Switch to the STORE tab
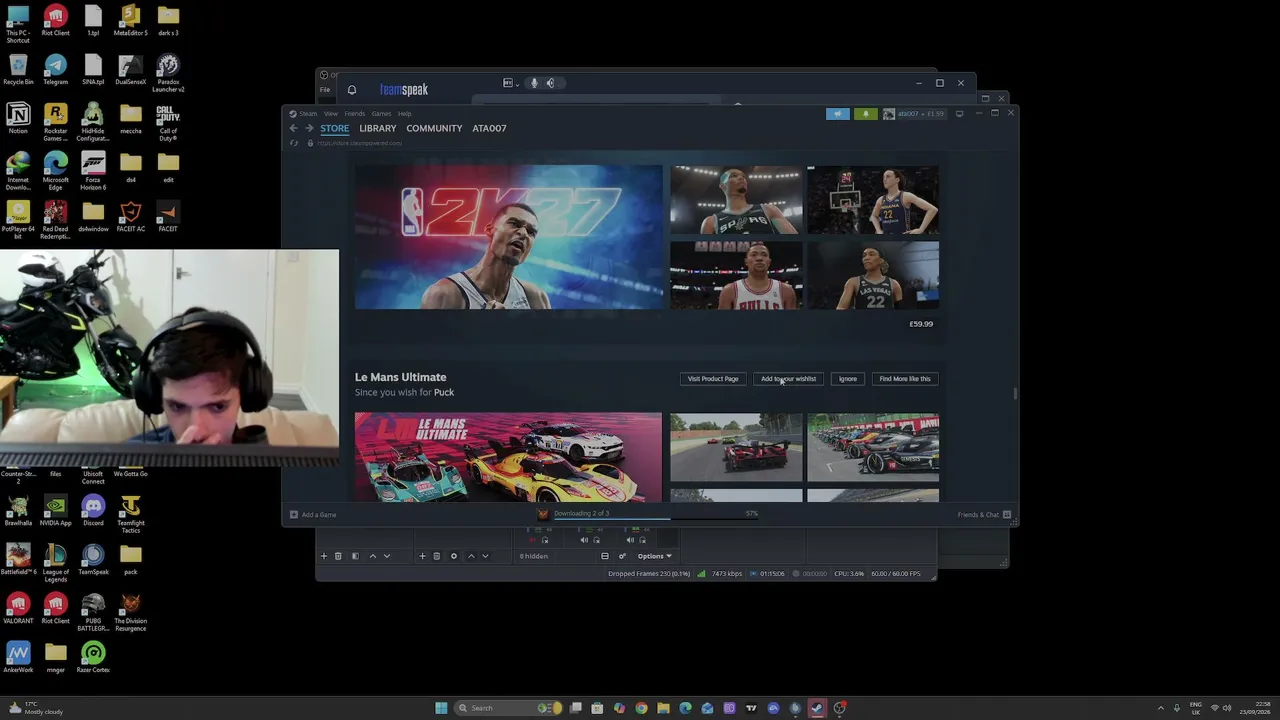 pyautogui.click(x=335, y=129)
